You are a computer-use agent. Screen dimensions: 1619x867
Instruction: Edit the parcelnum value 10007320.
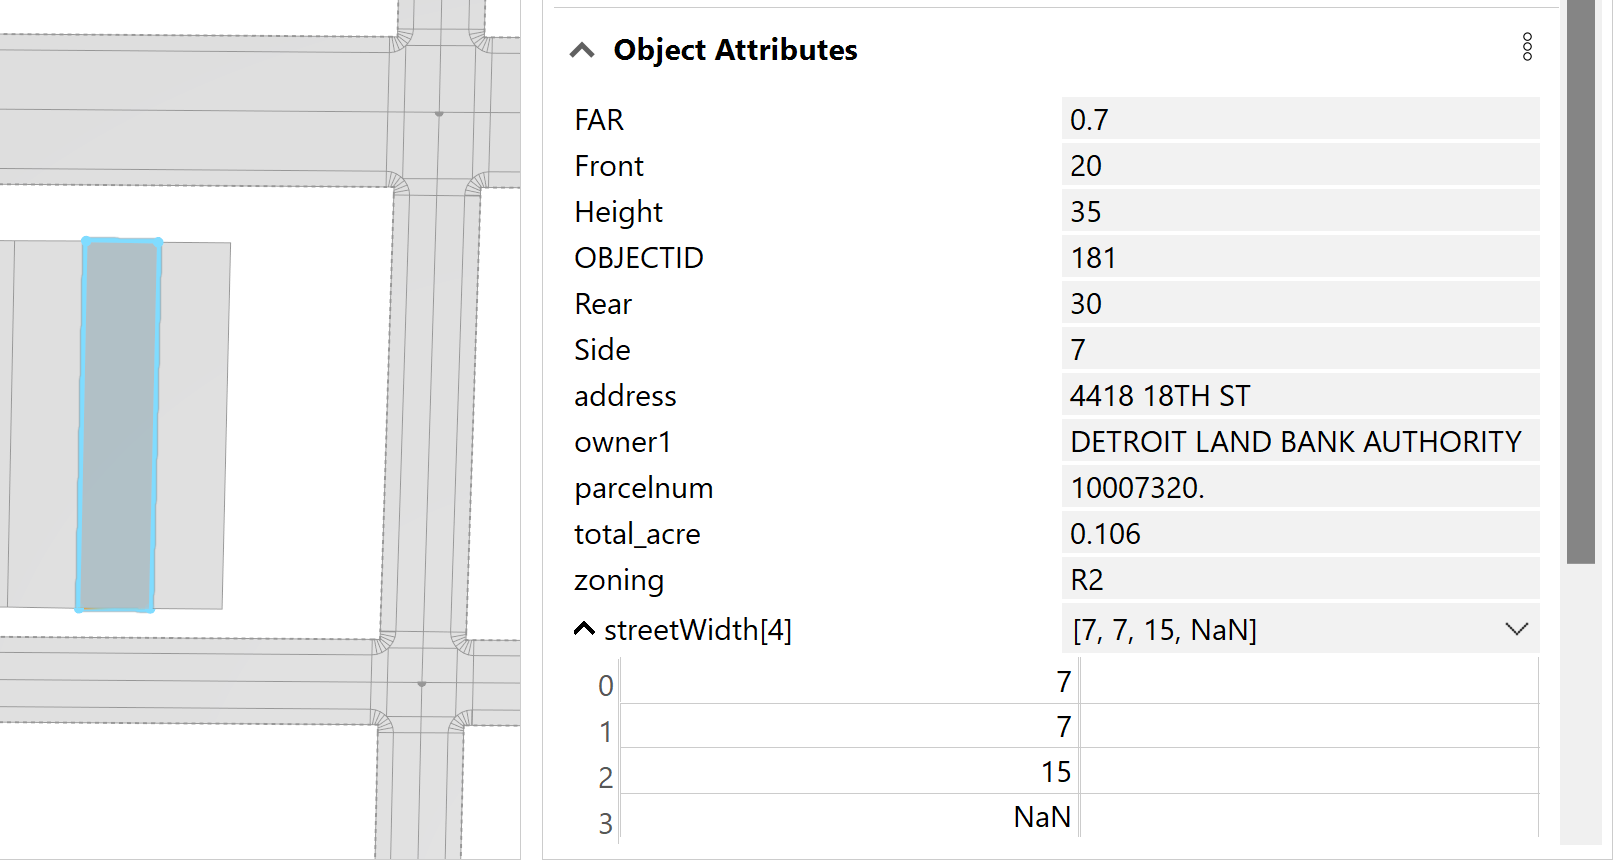[1299, 488]
